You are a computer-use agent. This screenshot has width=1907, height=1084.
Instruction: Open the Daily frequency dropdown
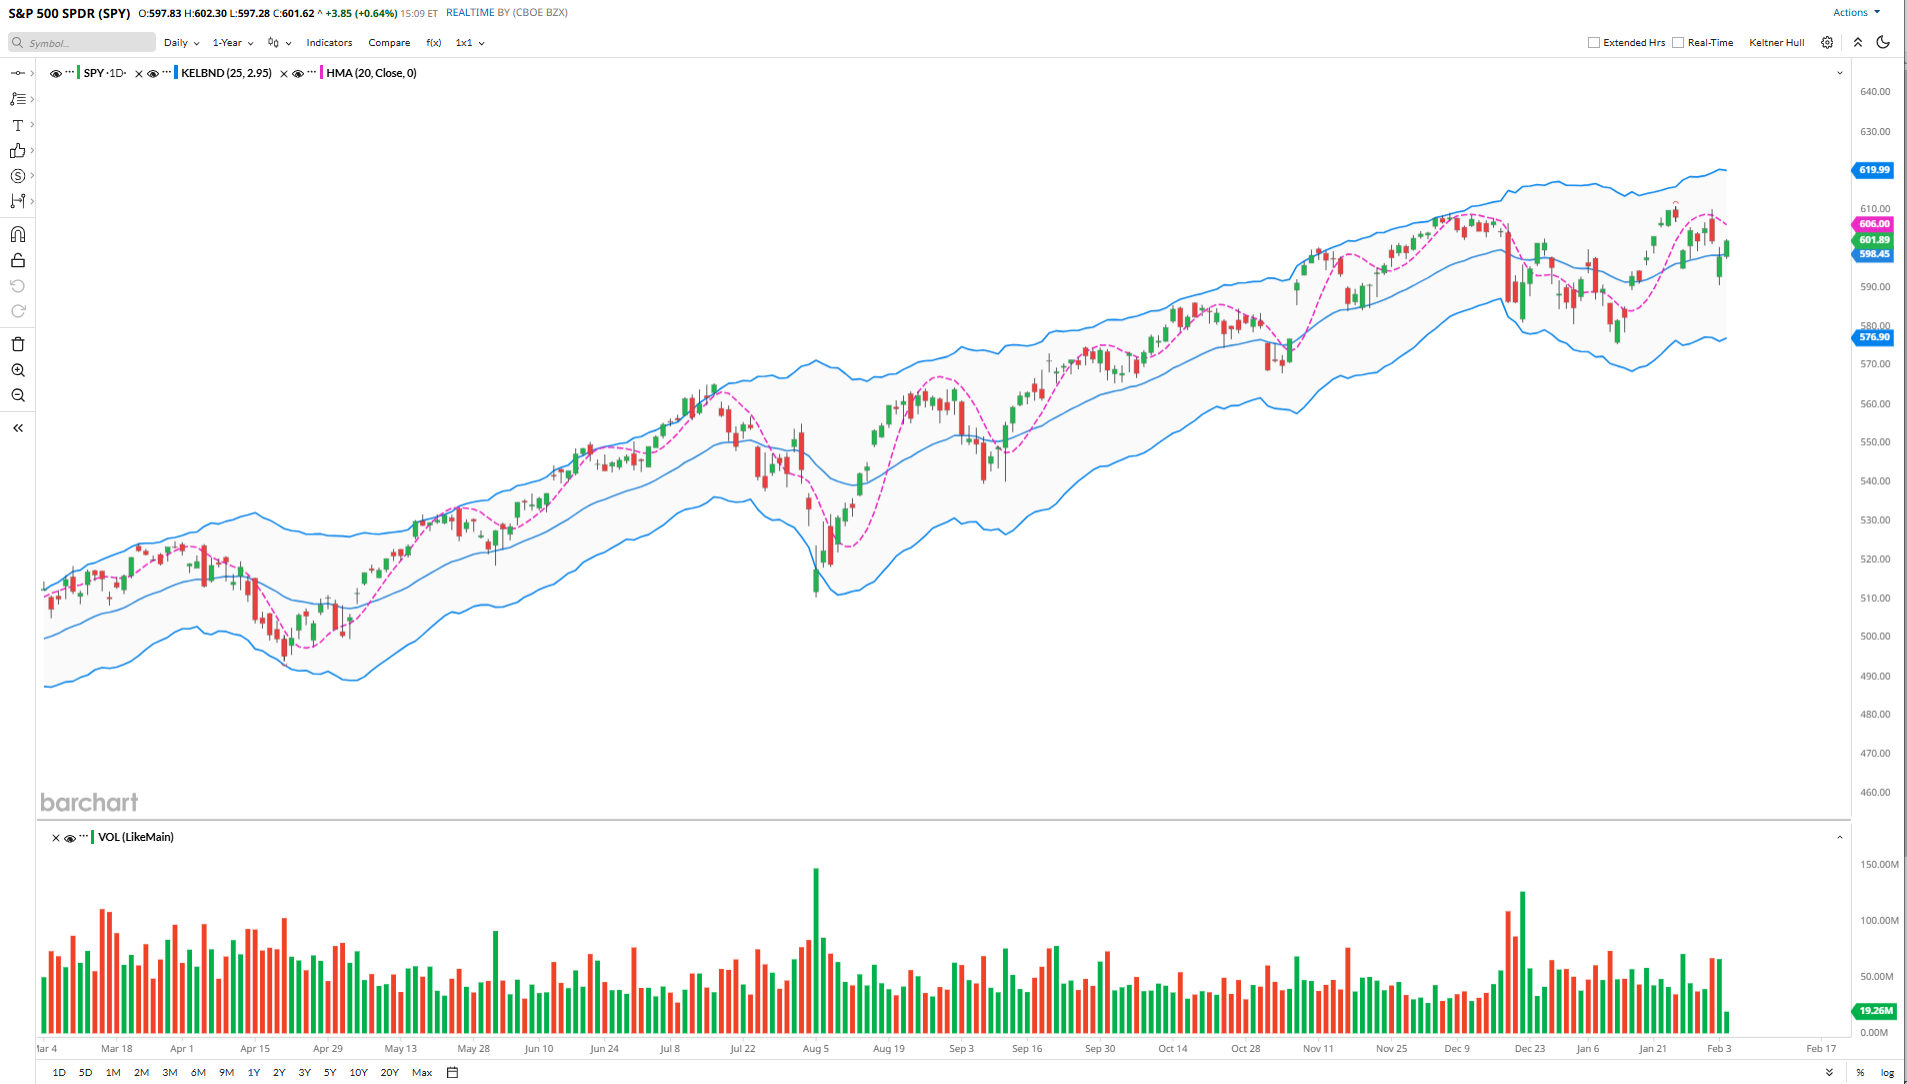(181, 43)
